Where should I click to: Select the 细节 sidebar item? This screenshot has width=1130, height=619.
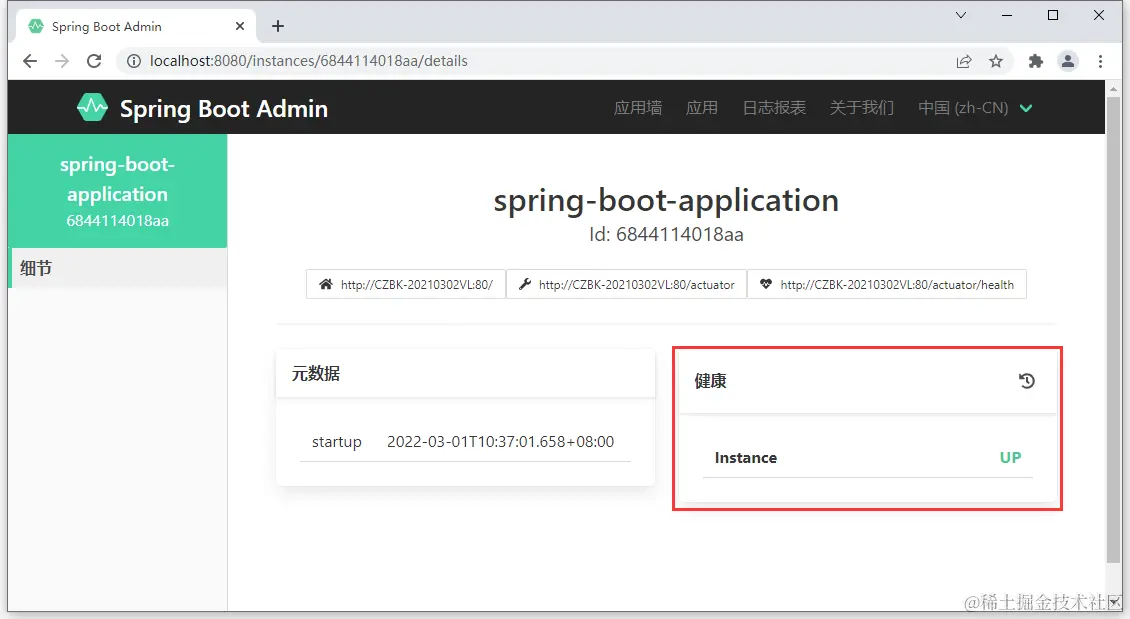tap(118, 268)
